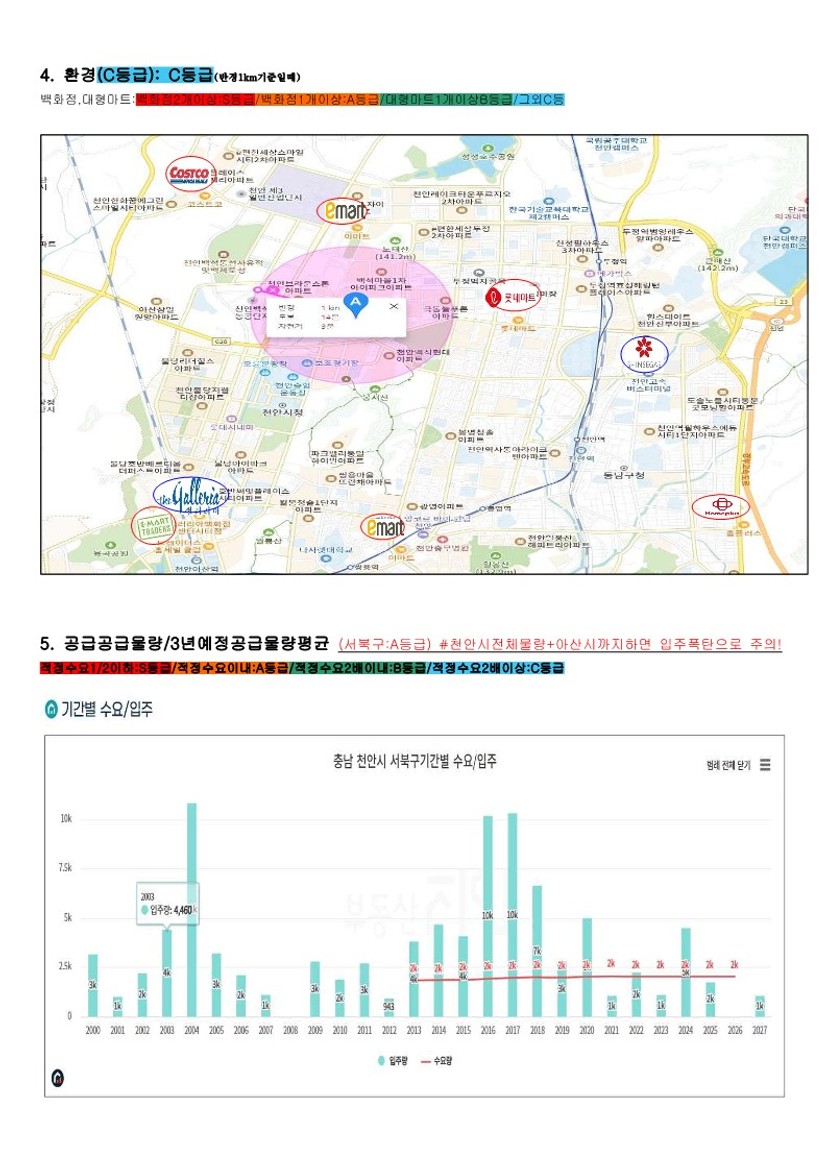Click the red note starting (서북구:A등급)
The width and height of the screenshot is (827, 1169).
tap(559, 643)
